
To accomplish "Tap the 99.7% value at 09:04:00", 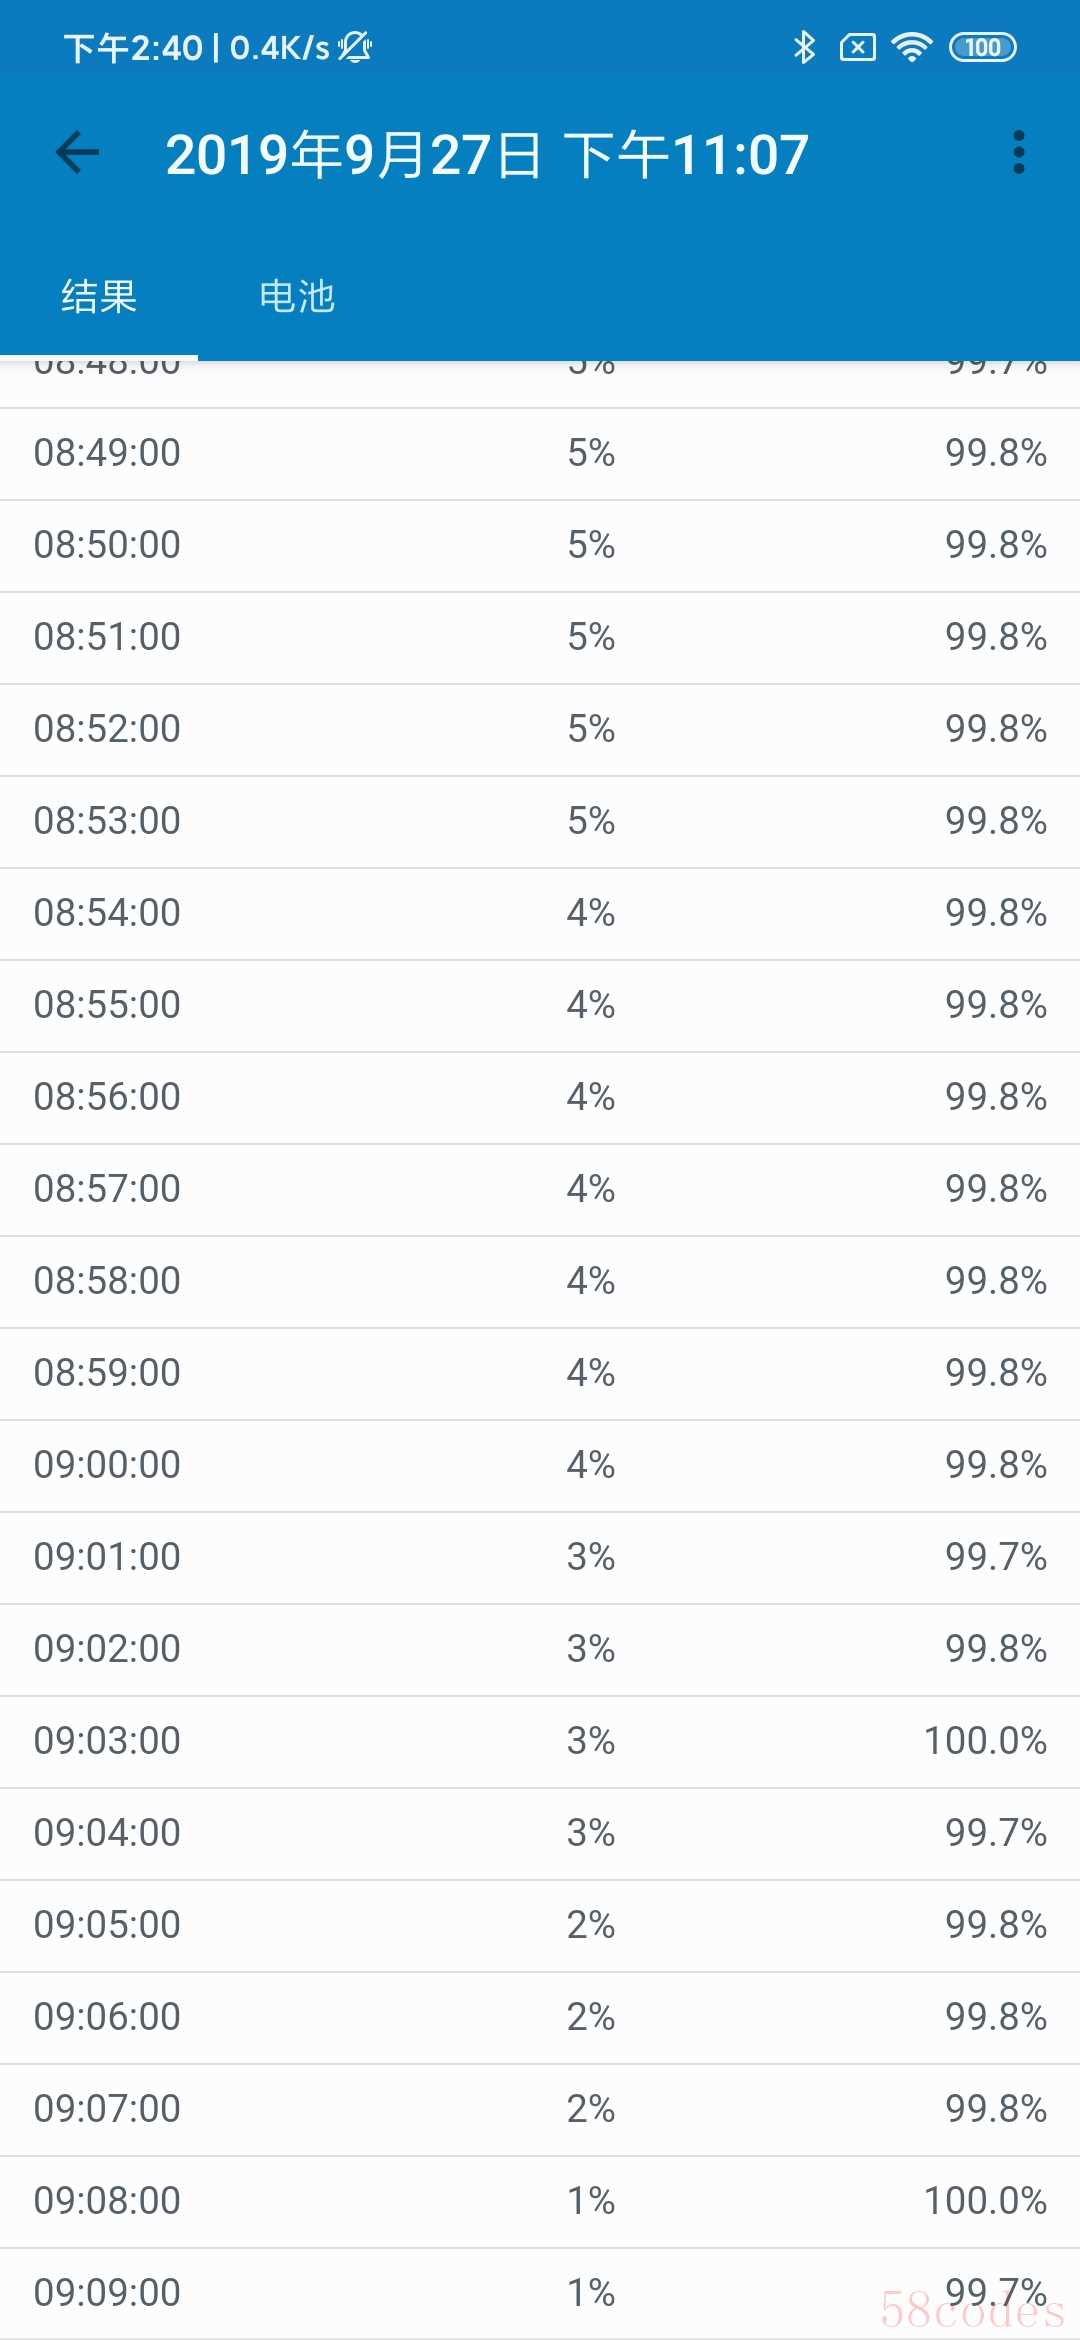I will [996, 1833].
